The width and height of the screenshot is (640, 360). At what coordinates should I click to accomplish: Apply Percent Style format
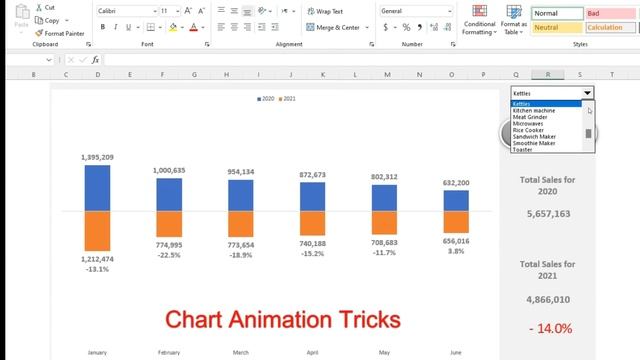point(406,27)
